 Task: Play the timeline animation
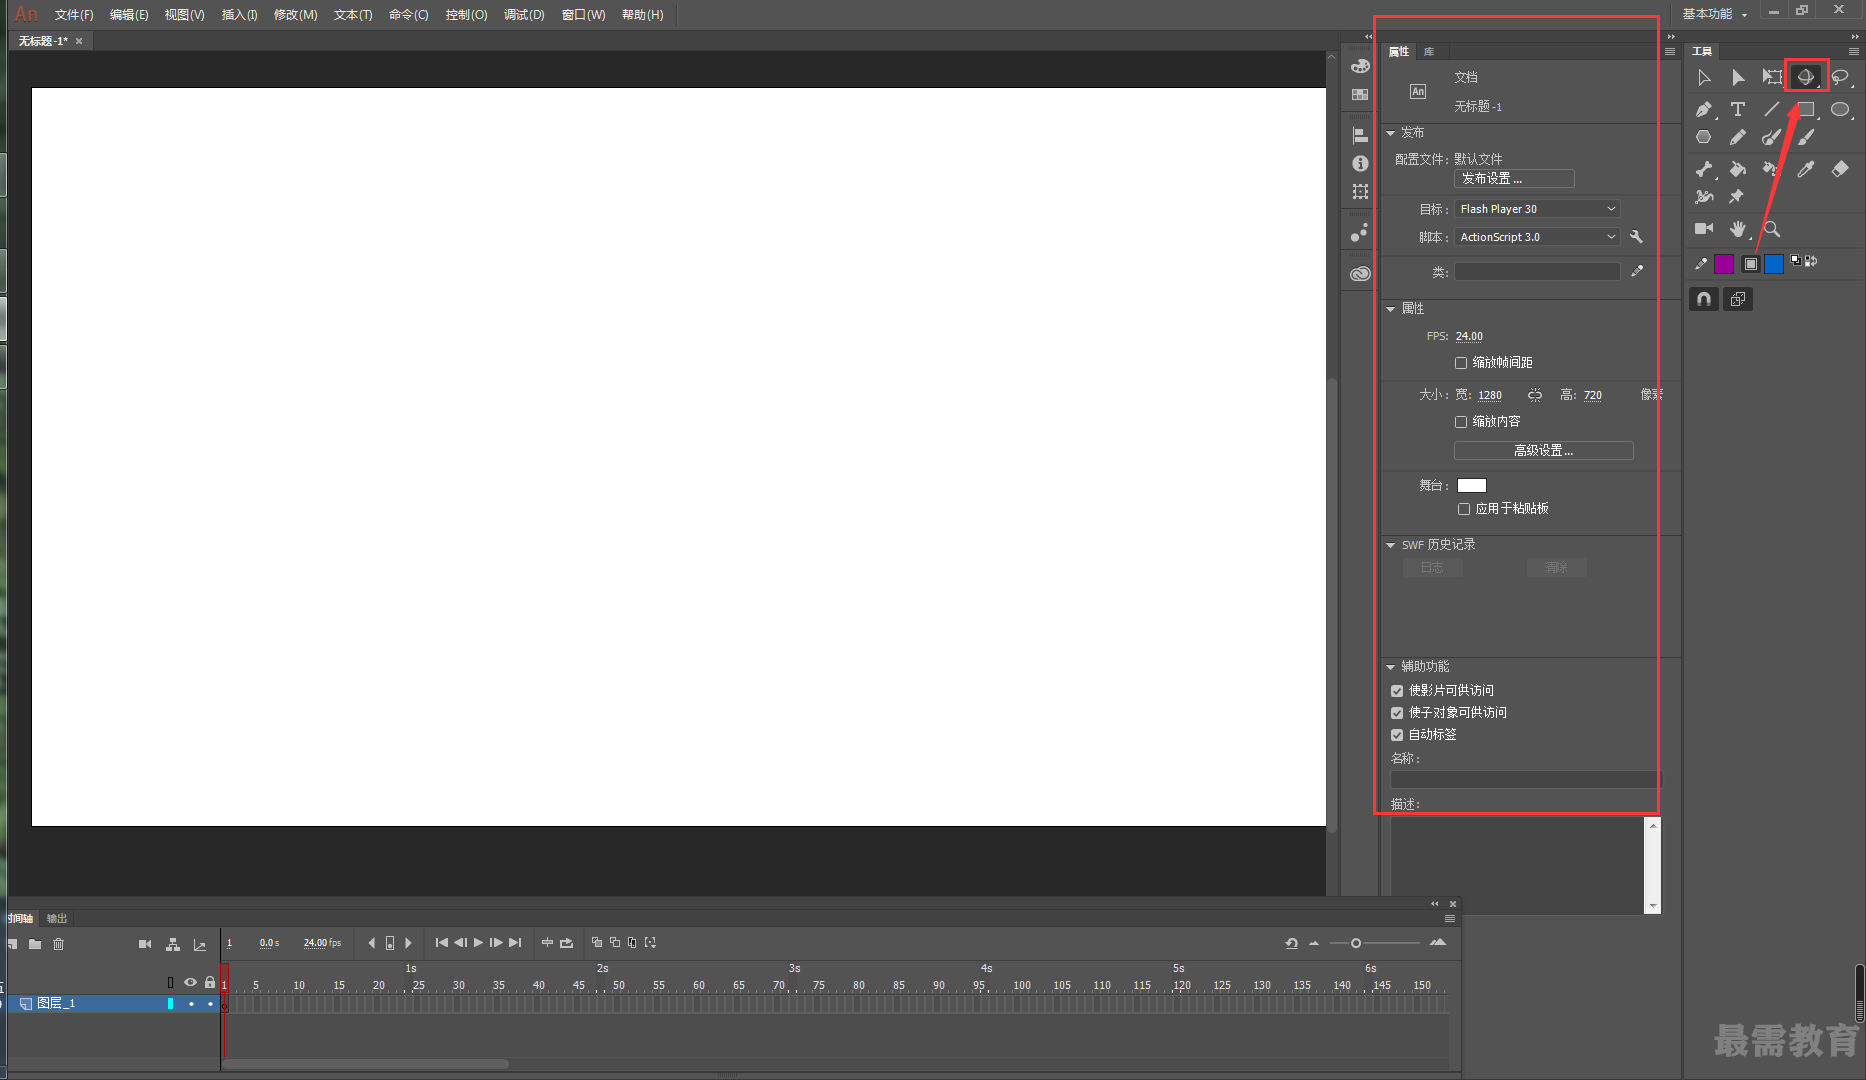478,943
